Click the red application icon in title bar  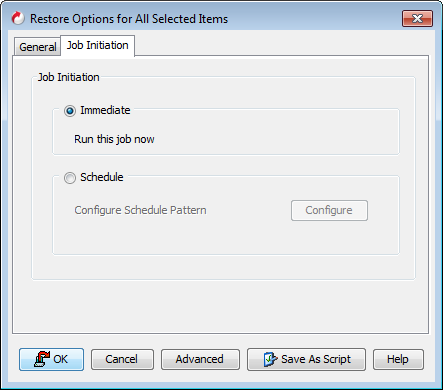(18, 18)
